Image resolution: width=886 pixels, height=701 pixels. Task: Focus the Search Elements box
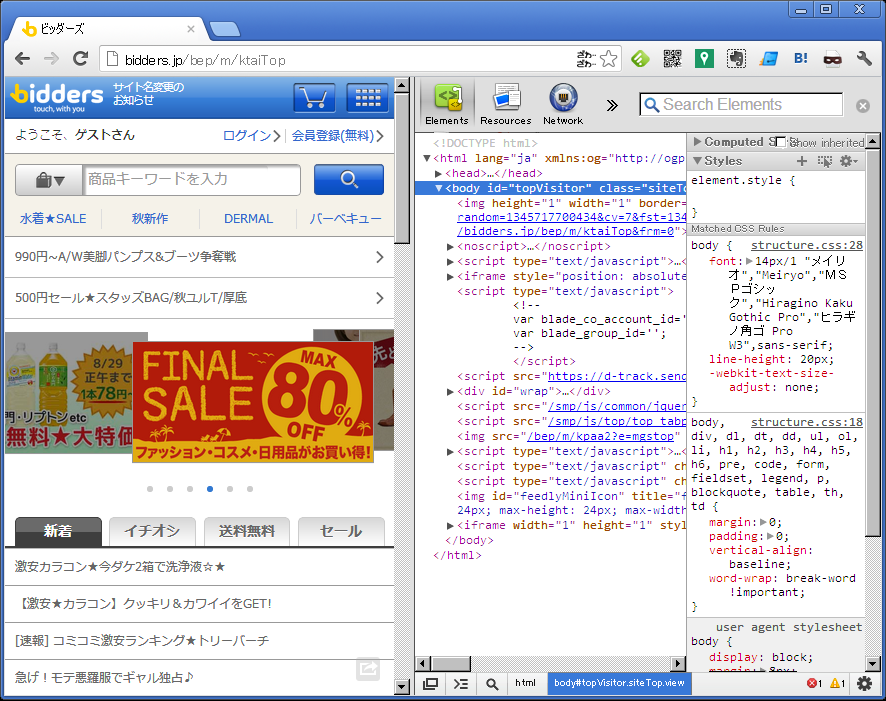(x=740, y=105)
